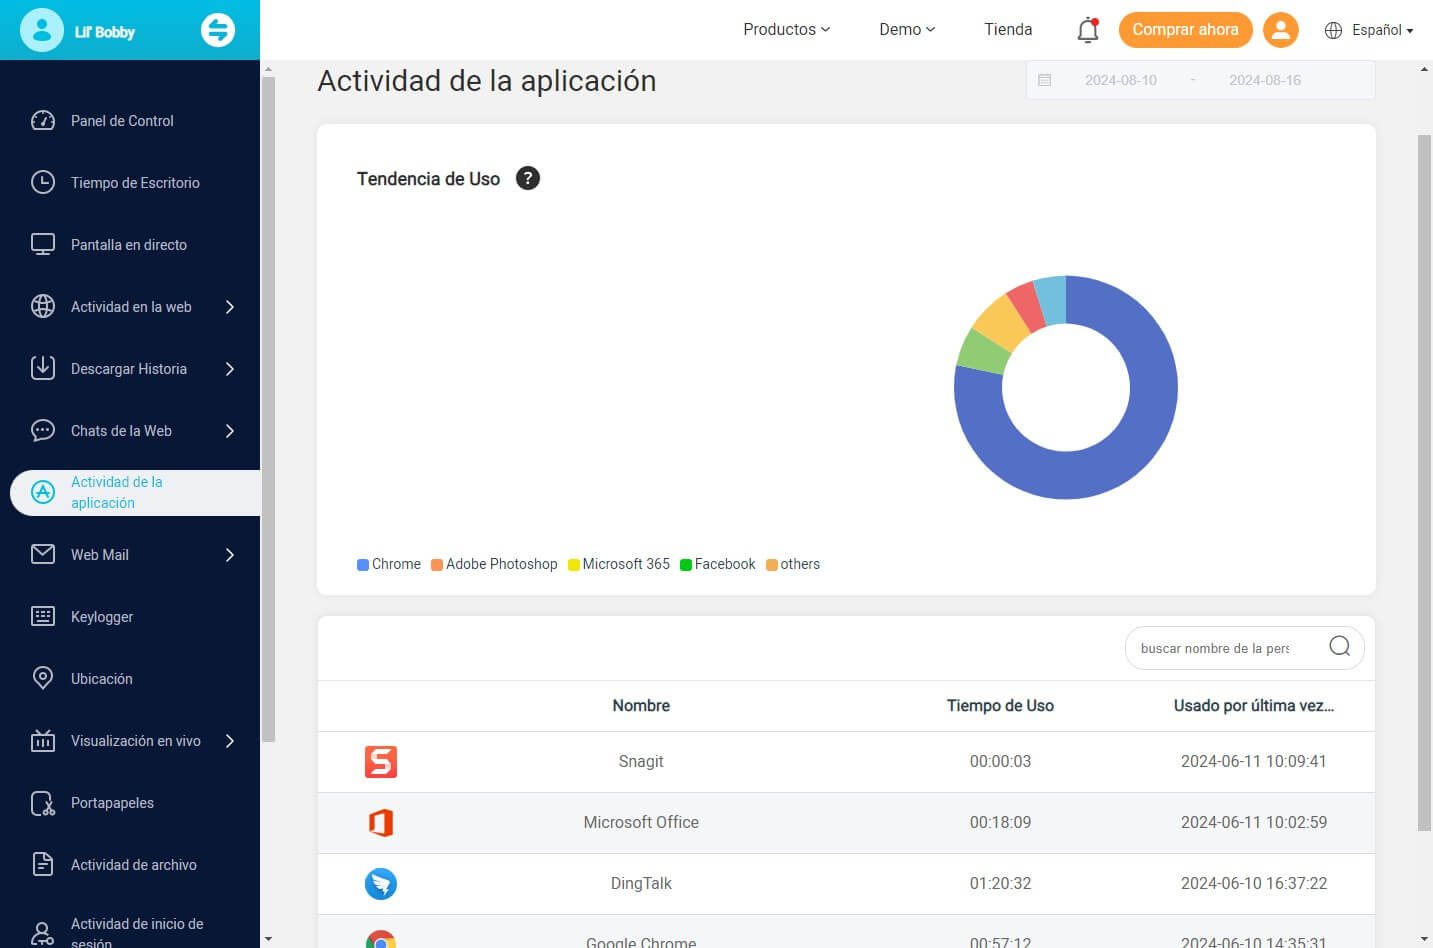Expand the Web Mail submenu arrow
This screenshot has height=948, width=1433.
[230, 555]
